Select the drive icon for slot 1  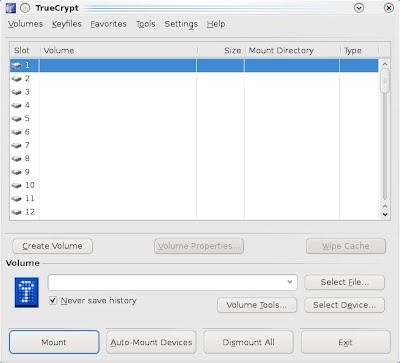(16, 66)
